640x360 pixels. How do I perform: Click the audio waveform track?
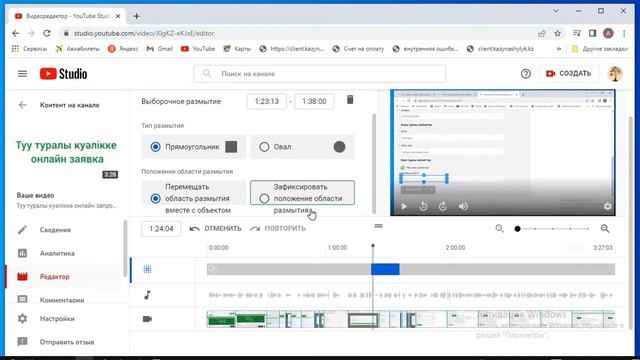411,295
